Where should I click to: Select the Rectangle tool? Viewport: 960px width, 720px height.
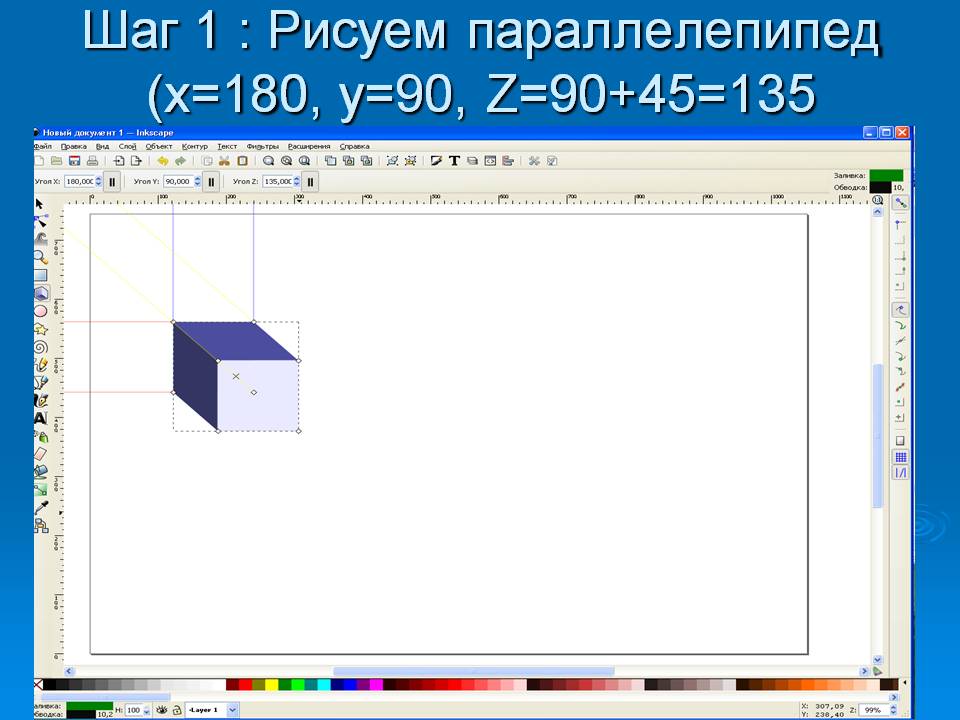pos(41,275)
